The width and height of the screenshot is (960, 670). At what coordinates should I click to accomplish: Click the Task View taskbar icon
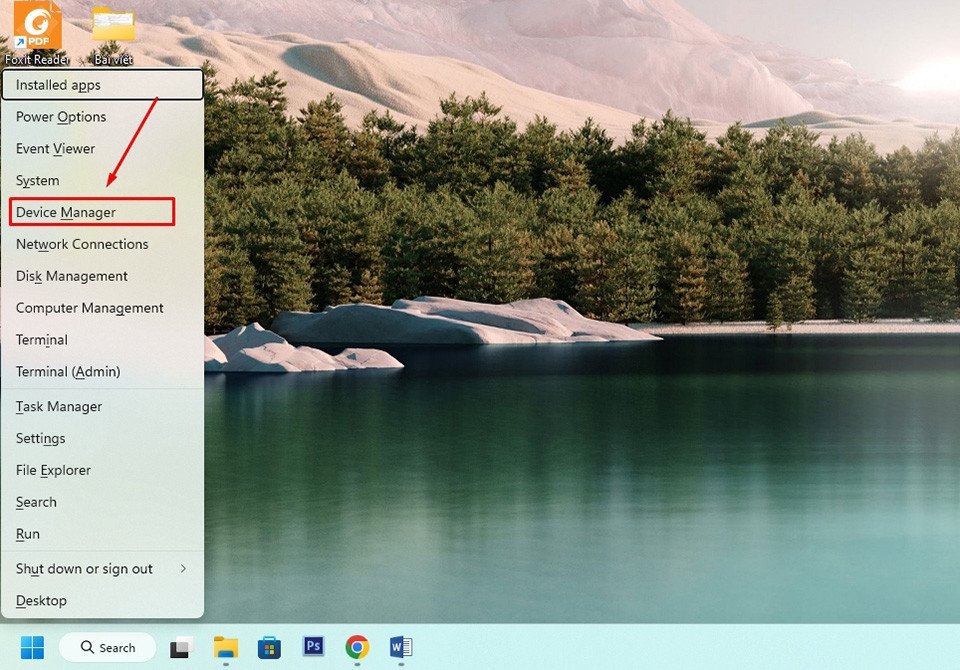tap(180, 647)
